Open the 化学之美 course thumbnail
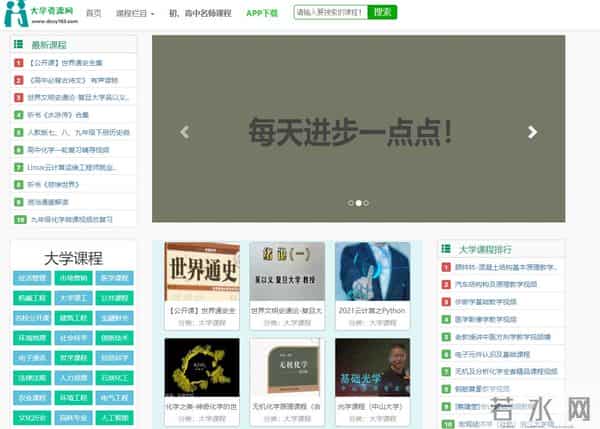This screenshot has height=429, width=600. point(202,367)
